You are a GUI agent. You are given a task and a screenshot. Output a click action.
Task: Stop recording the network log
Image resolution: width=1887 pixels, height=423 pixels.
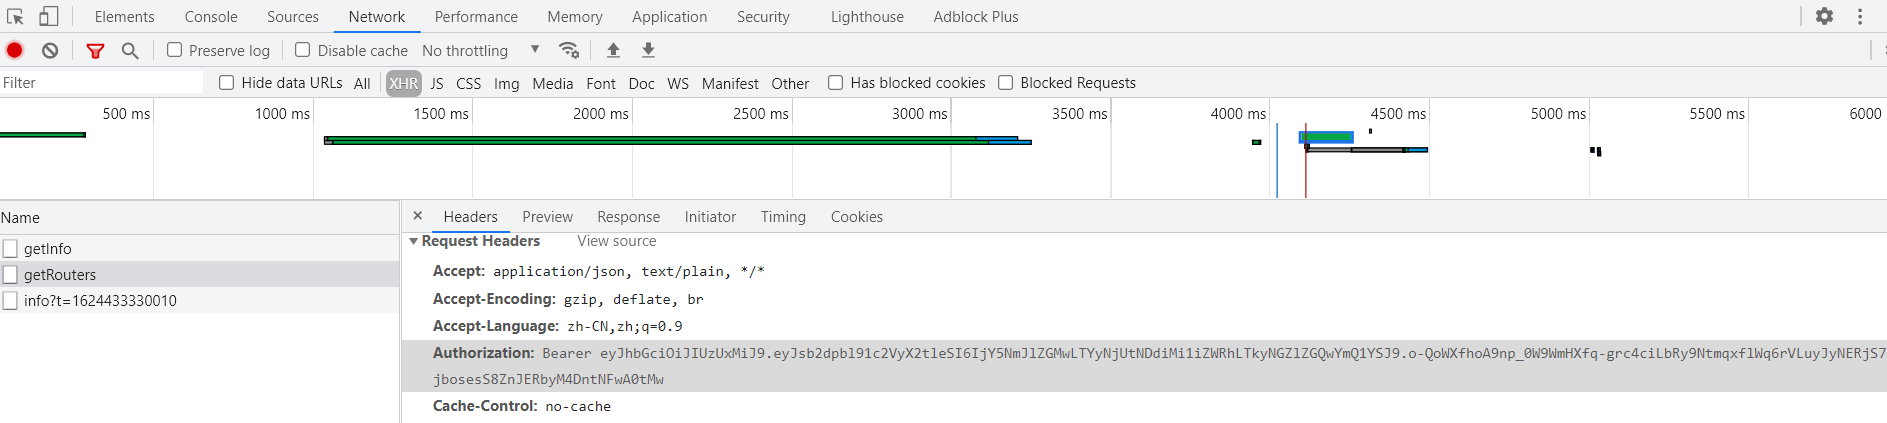click(15, 50)
